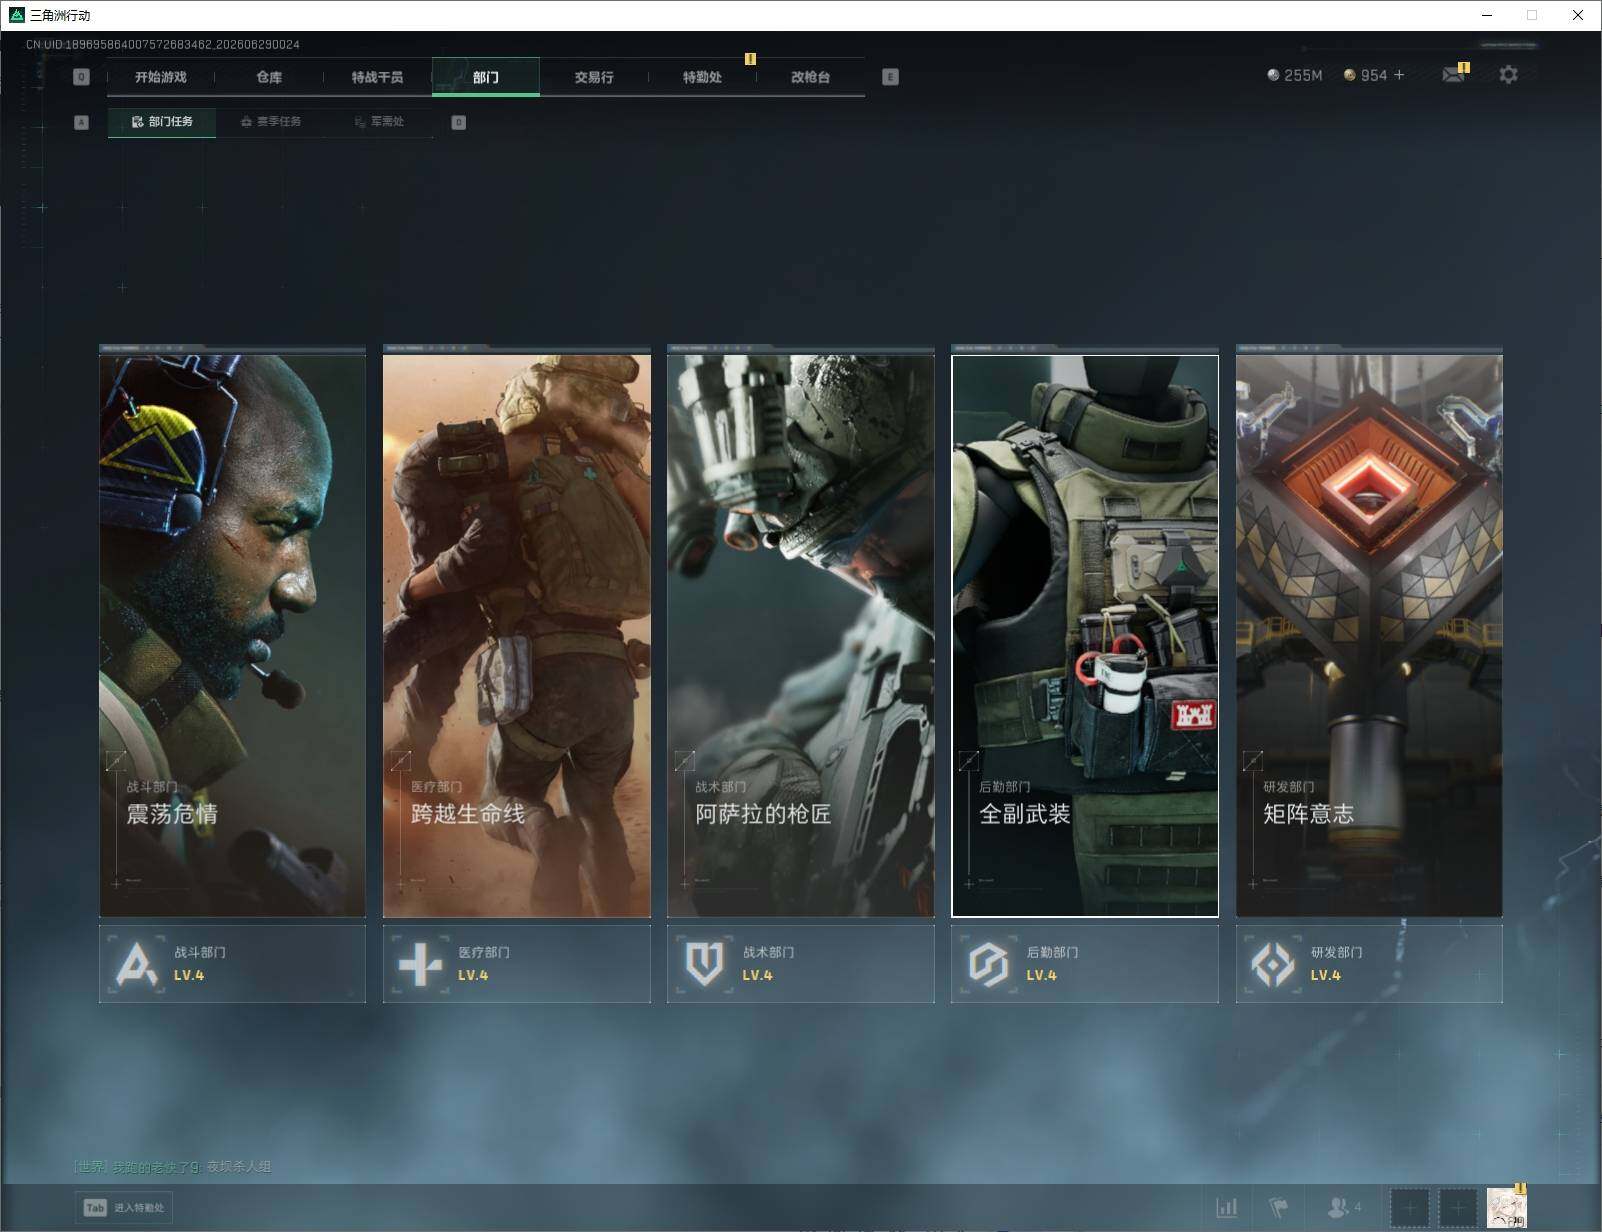Click the medical department cross emblem
Image resolution: width=1602 pixels, height=1232 pixels.
[420, 965]
